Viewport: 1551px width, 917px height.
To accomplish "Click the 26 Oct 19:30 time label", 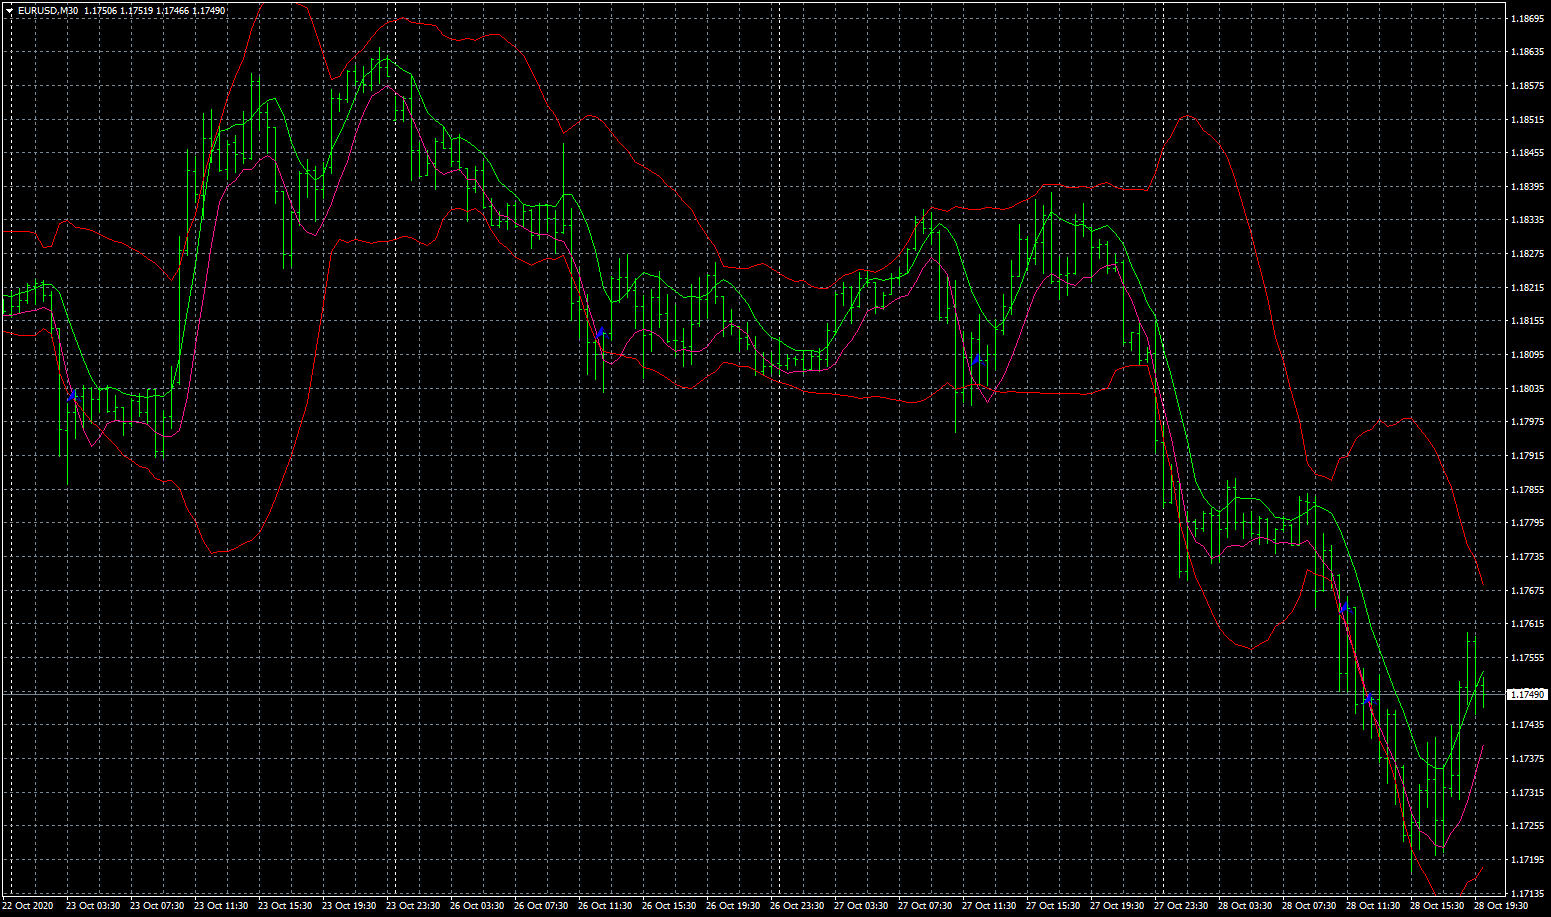I will 733,906.
